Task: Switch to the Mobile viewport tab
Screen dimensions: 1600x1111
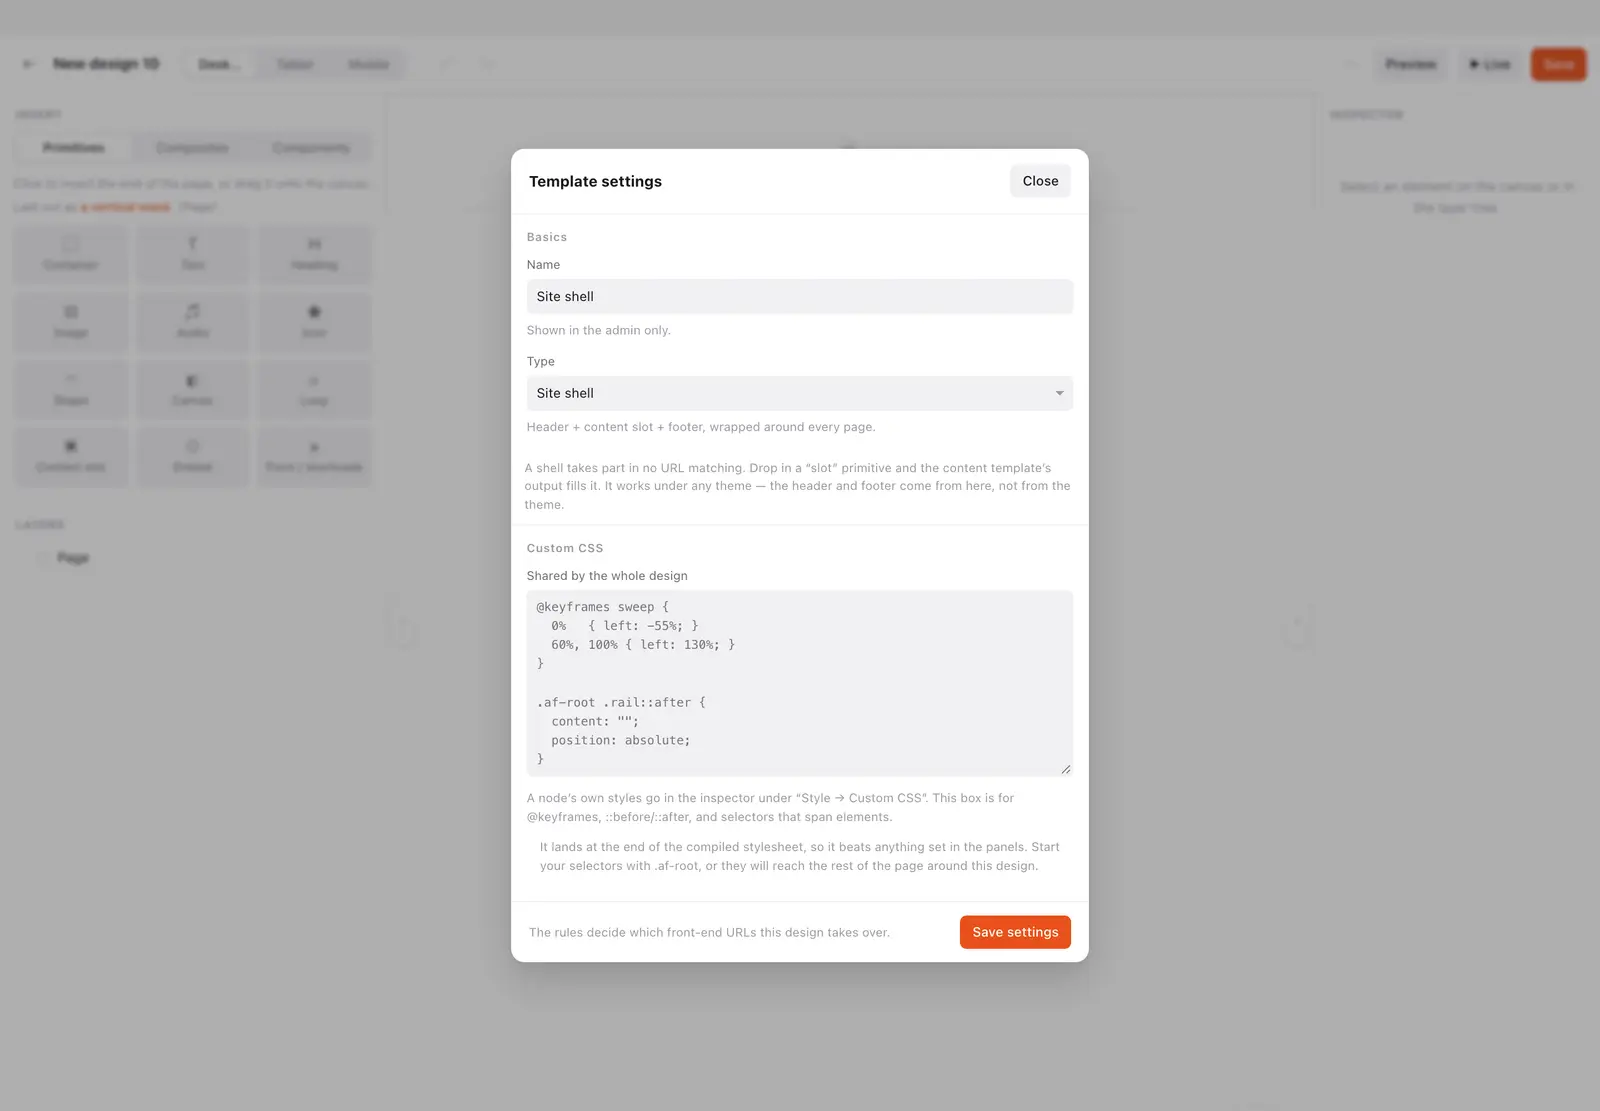Action: [x=368, y=64]
